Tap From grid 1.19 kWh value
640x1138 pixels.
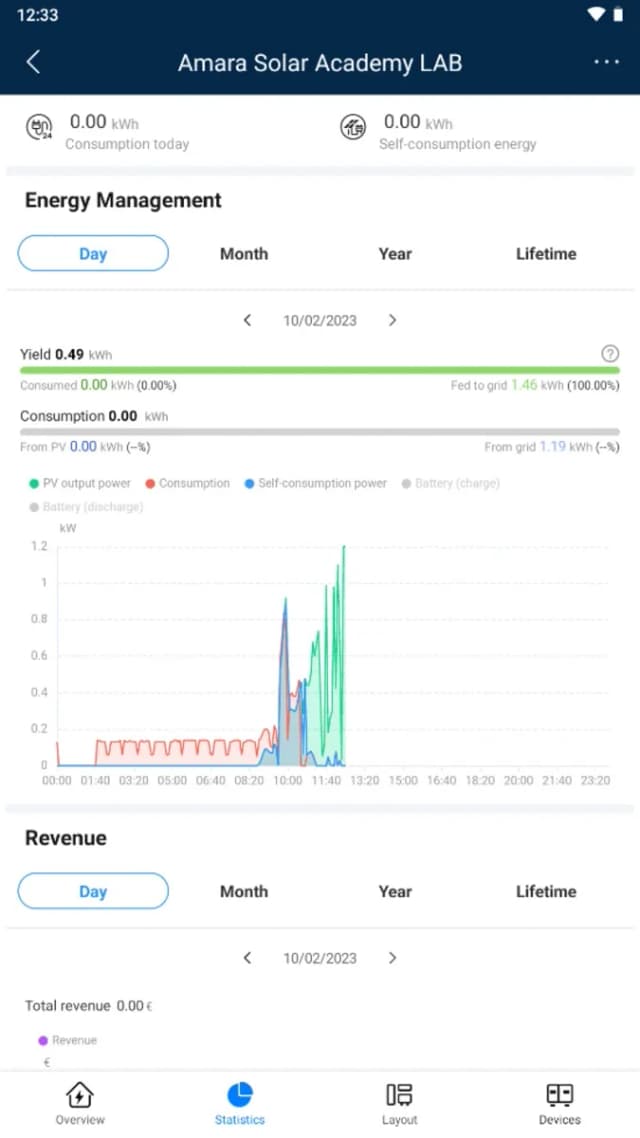coord(552,447)
